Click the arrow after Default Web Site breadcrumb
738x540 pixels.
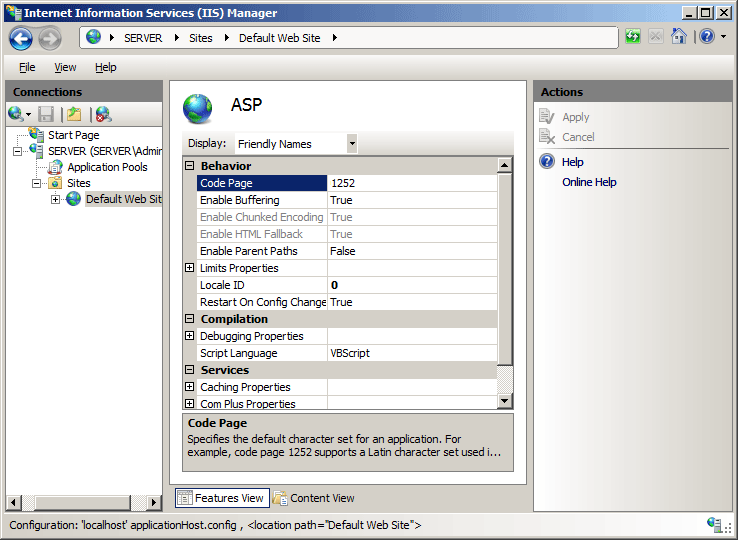(x=335, y=38)
